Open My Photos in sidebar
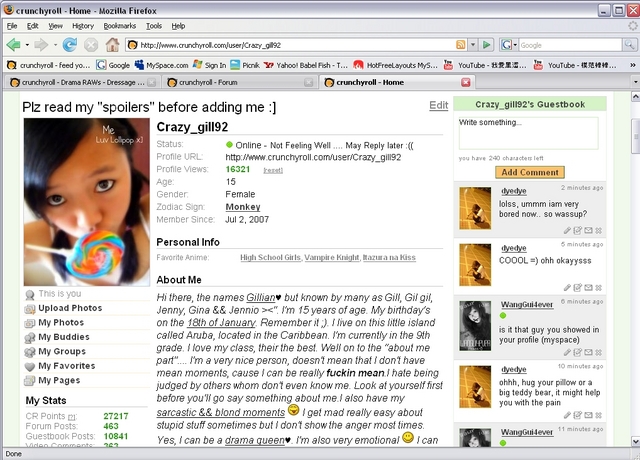 point(61,322)
